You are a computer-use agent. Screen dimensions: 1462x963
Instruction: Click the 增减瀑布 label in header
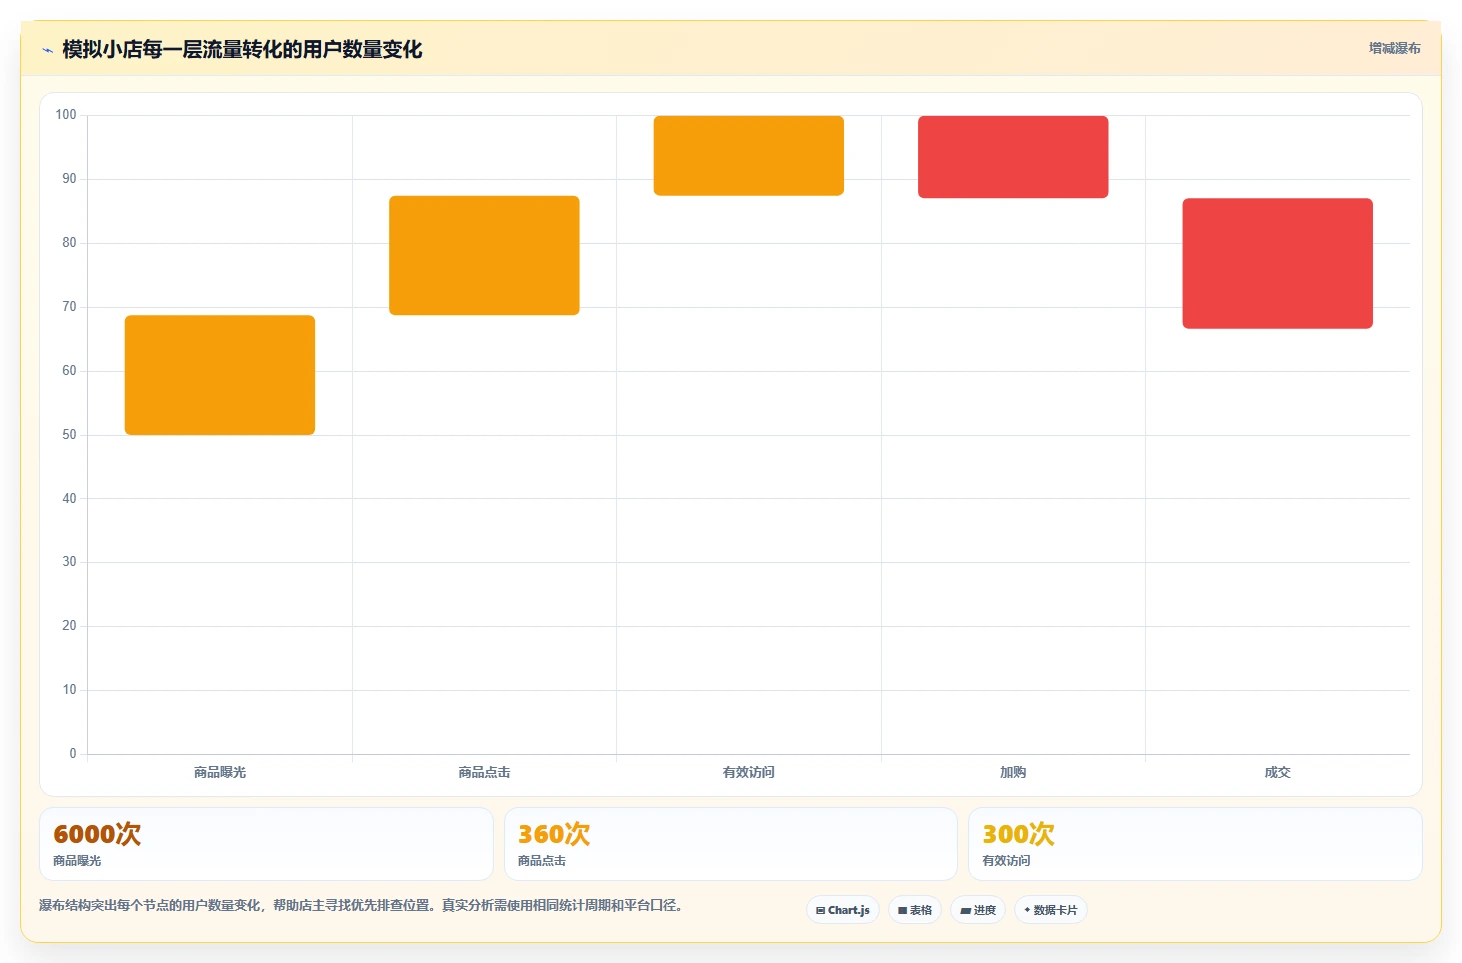pos(1394,48)
